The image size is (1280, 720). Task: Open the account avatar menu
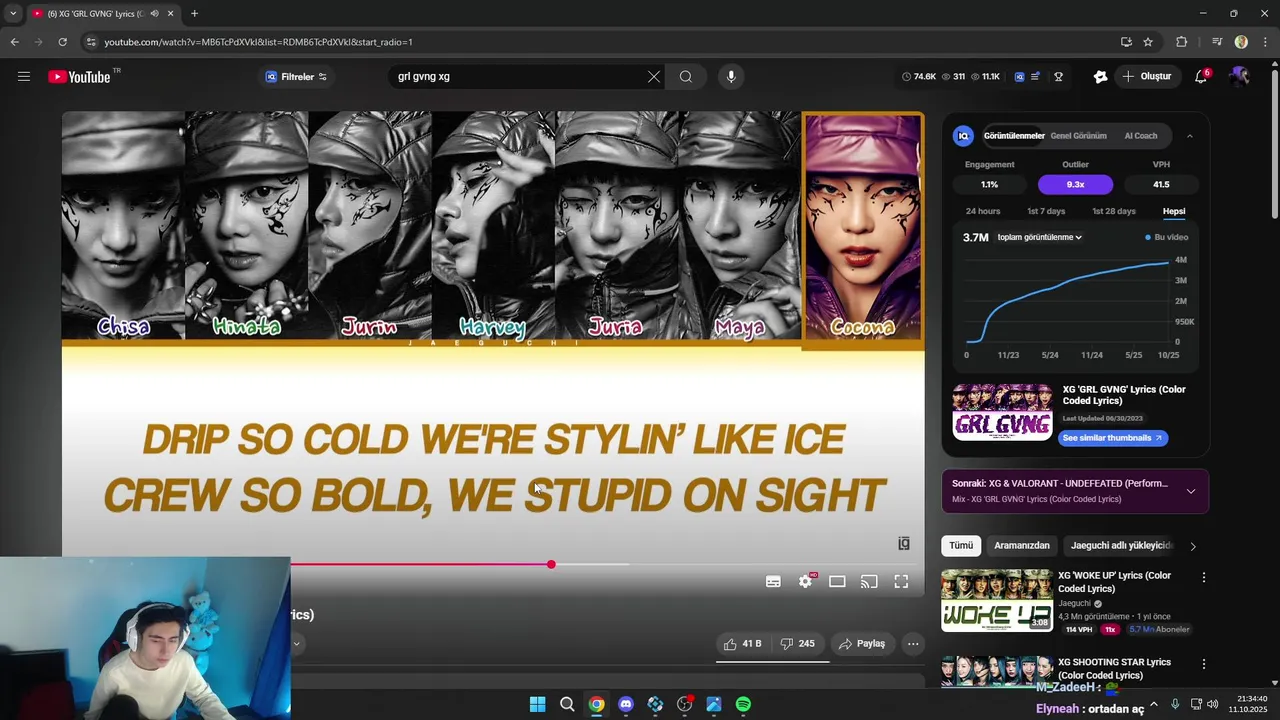pos(1240,77)
